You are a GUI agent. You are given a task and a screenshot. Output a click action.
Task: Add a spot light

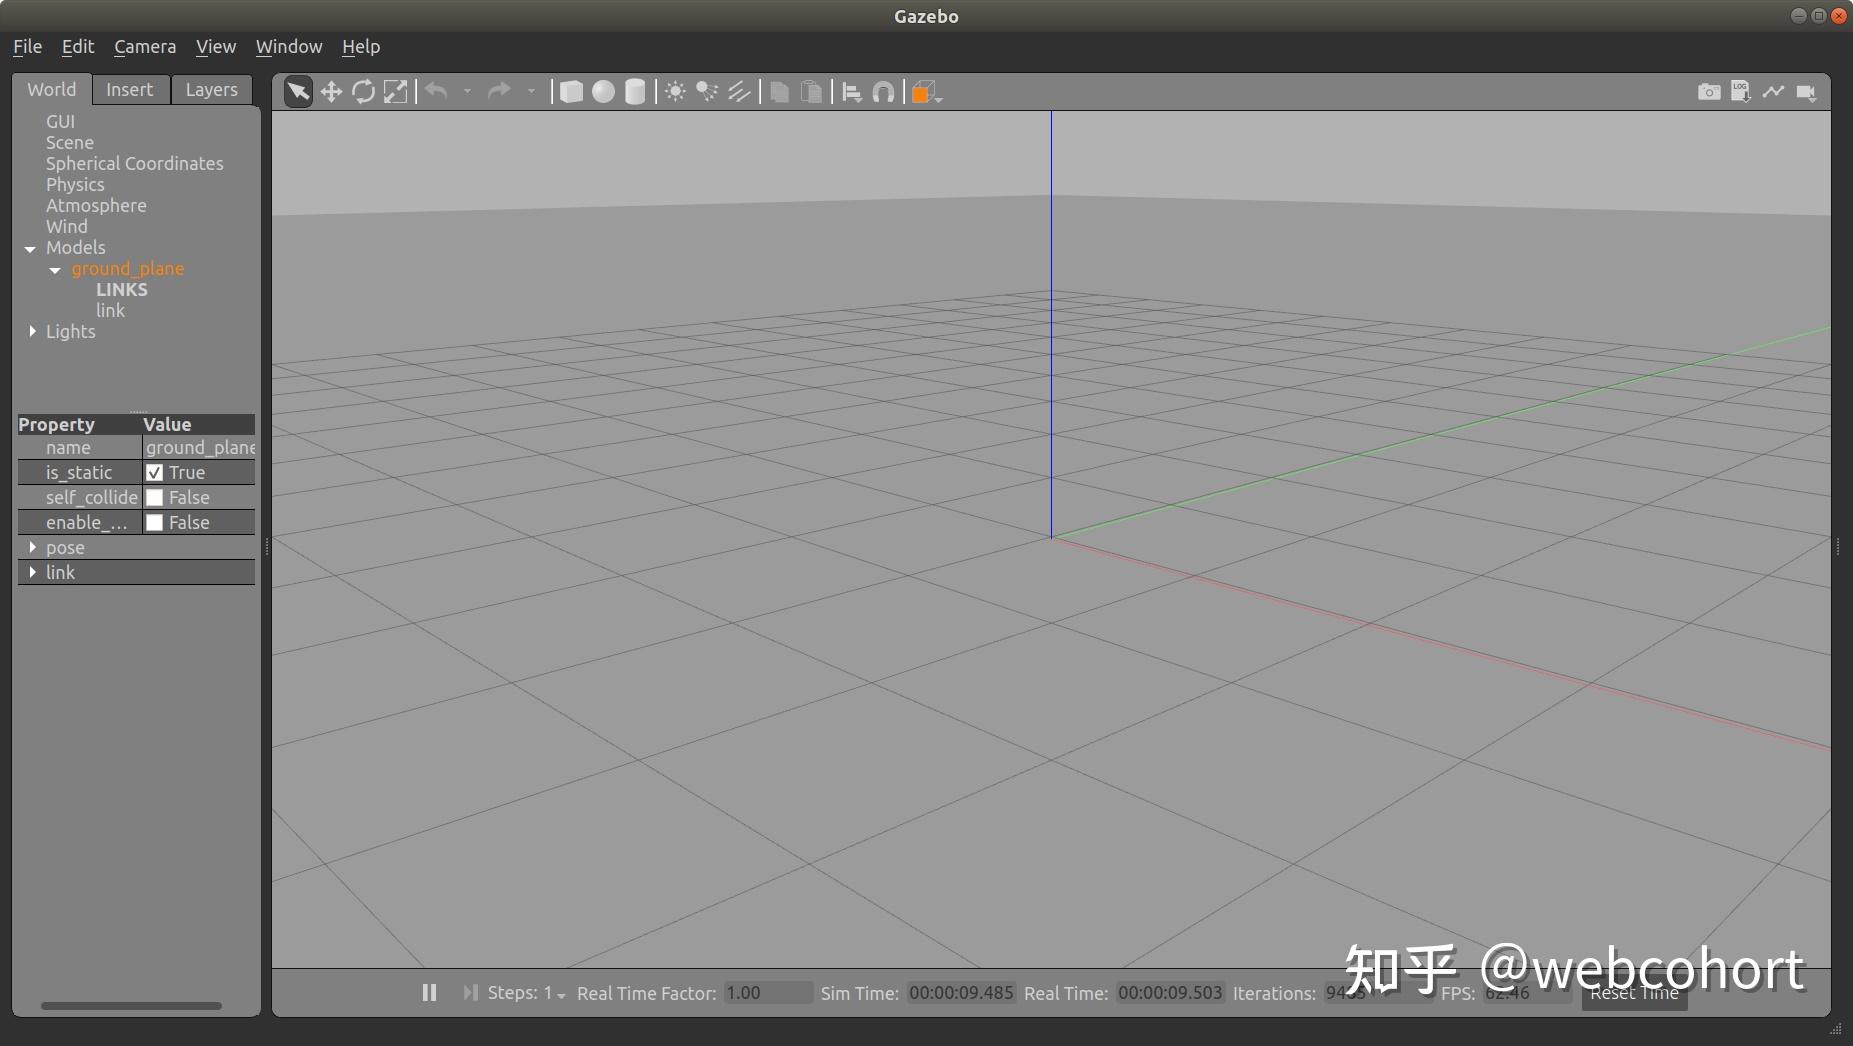point(708,91)
